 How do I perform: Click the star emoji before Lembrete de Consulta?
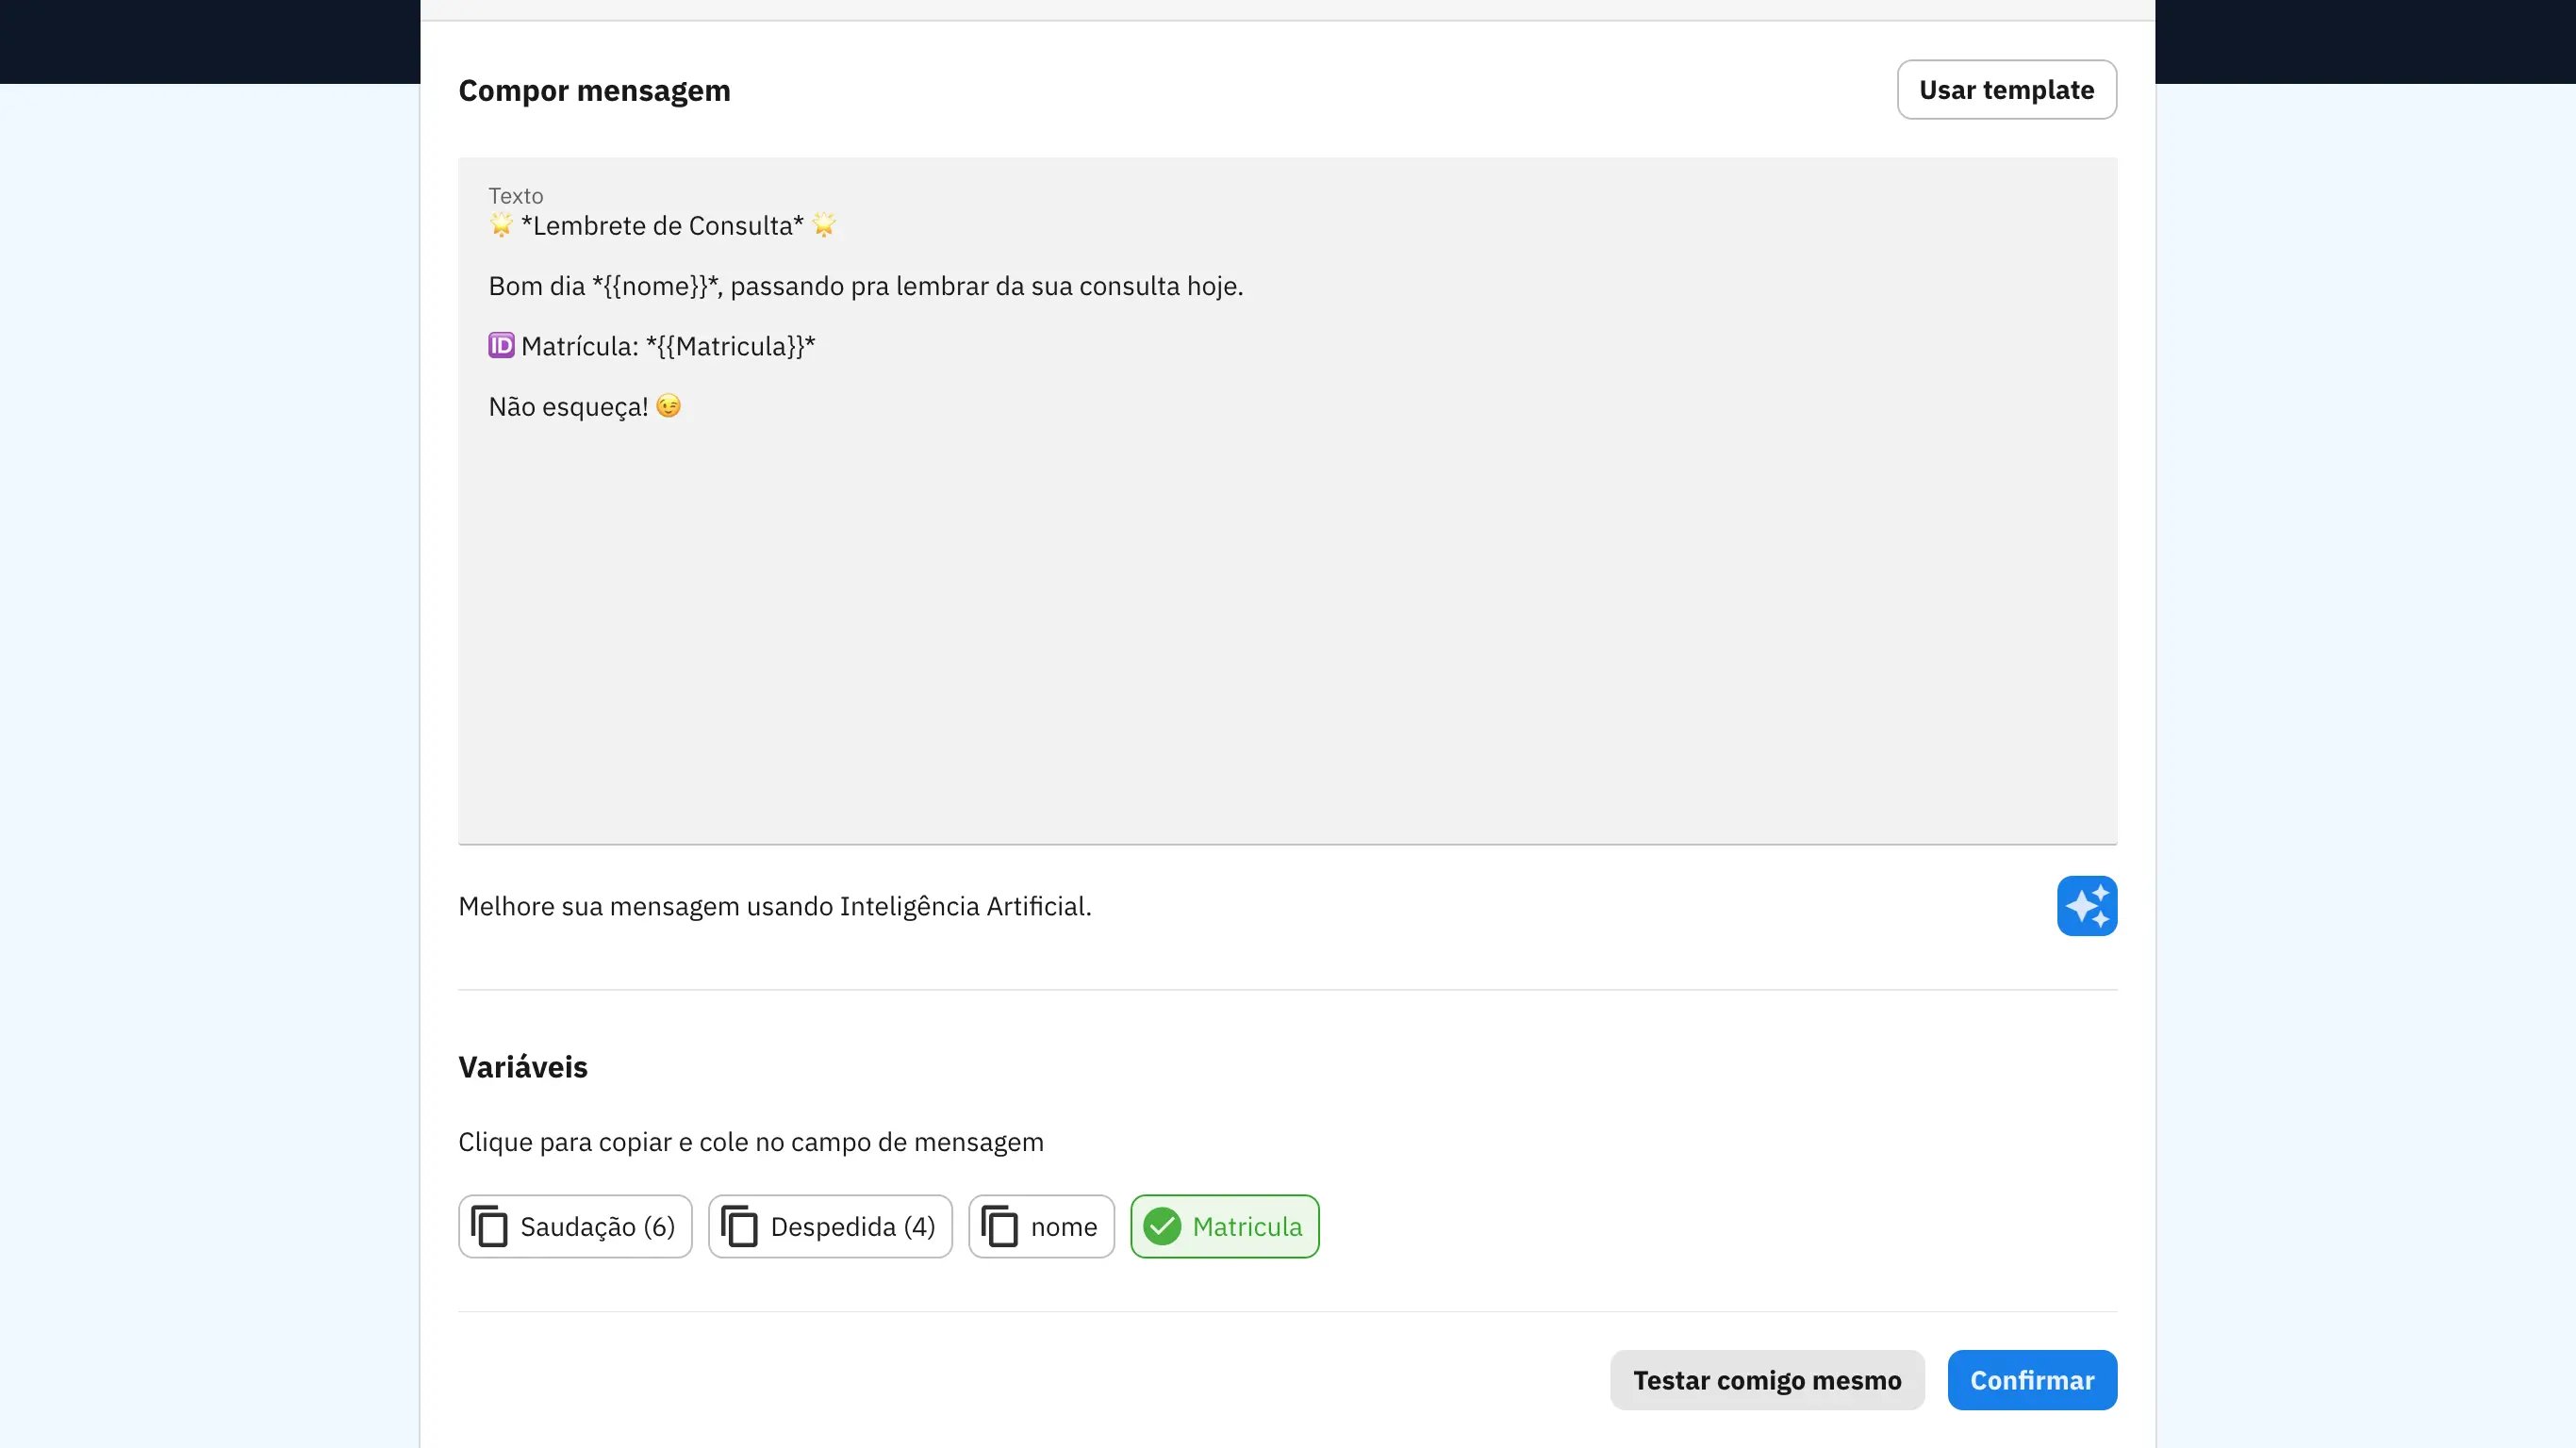point(501,225)
